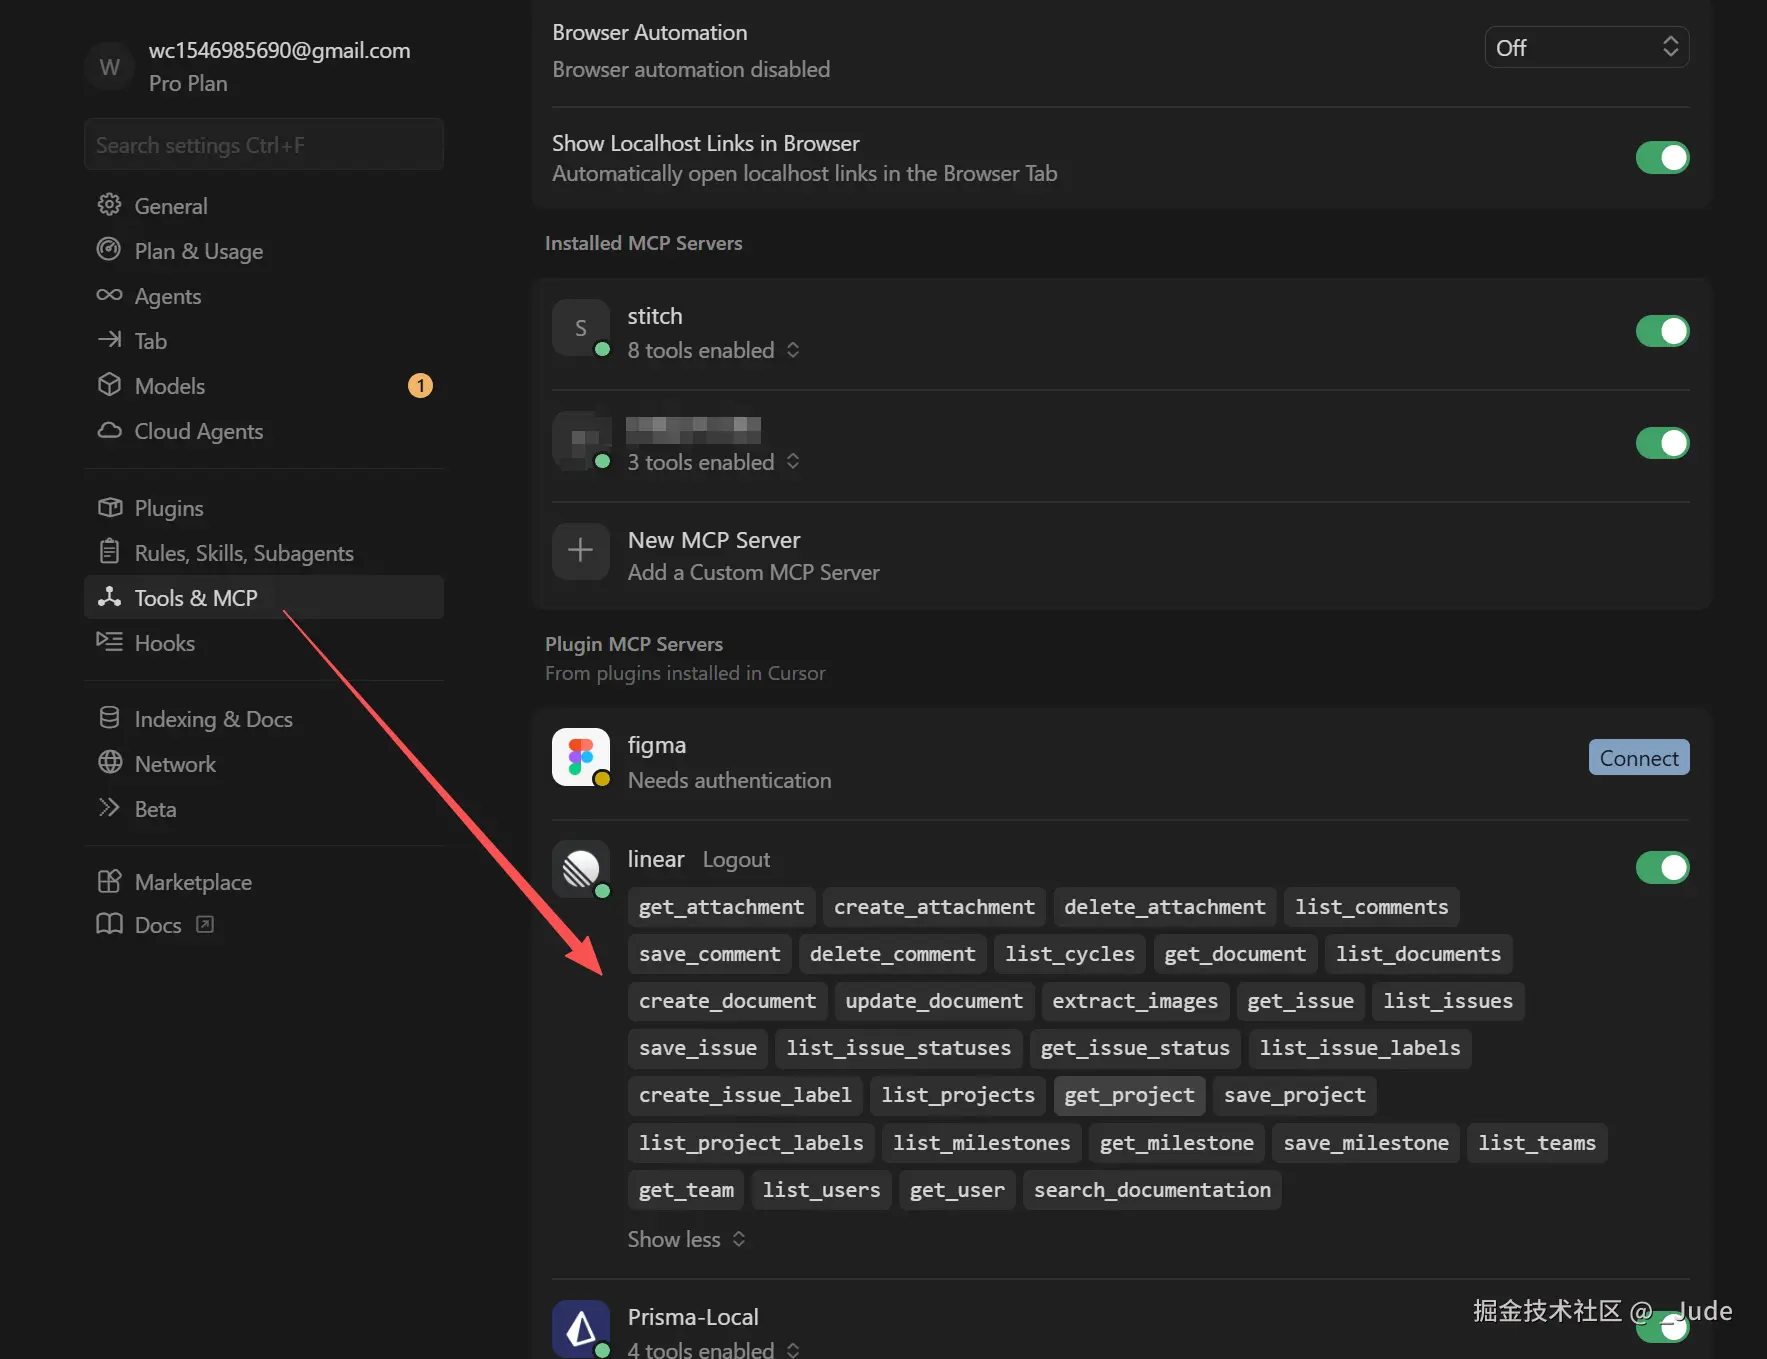Image resolution: width=1767 pixels, height=1359 pixels.
Task: Click the list_projects tool chip
Action: 958,1095
